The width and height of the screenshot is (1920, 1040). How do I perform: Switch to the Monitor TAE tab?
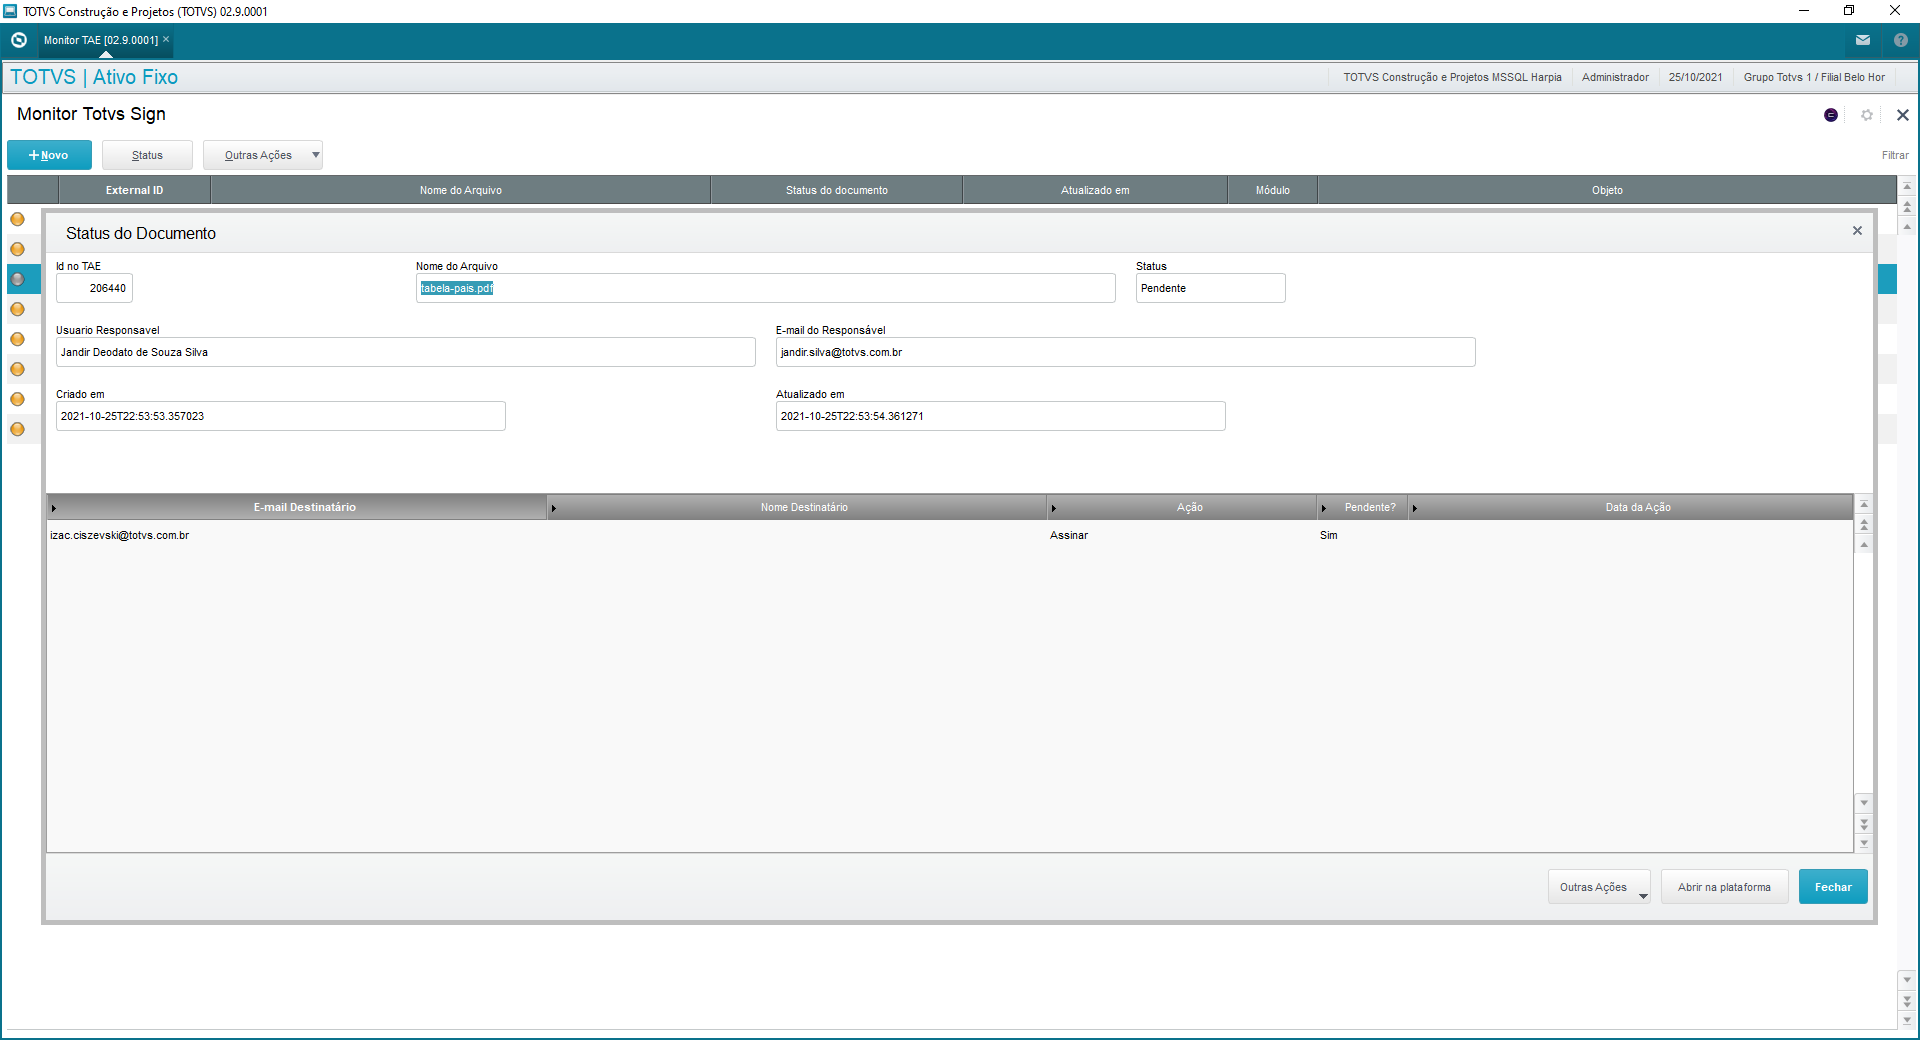pos(100,40)
